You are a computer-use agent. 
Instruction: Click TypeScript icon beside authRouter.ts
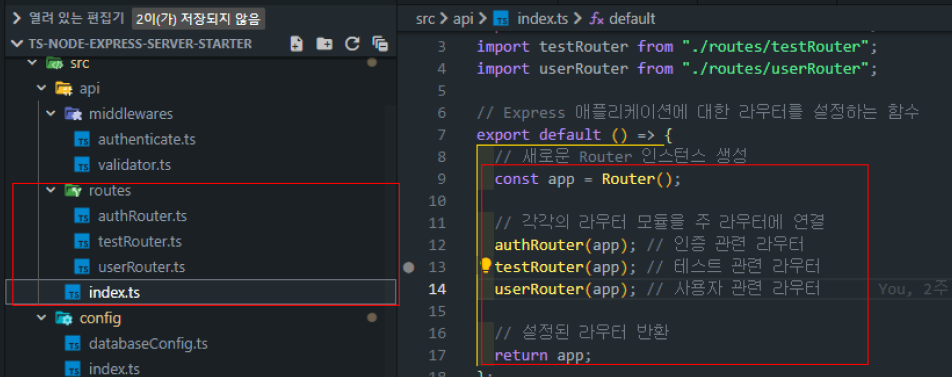point(82,216)
